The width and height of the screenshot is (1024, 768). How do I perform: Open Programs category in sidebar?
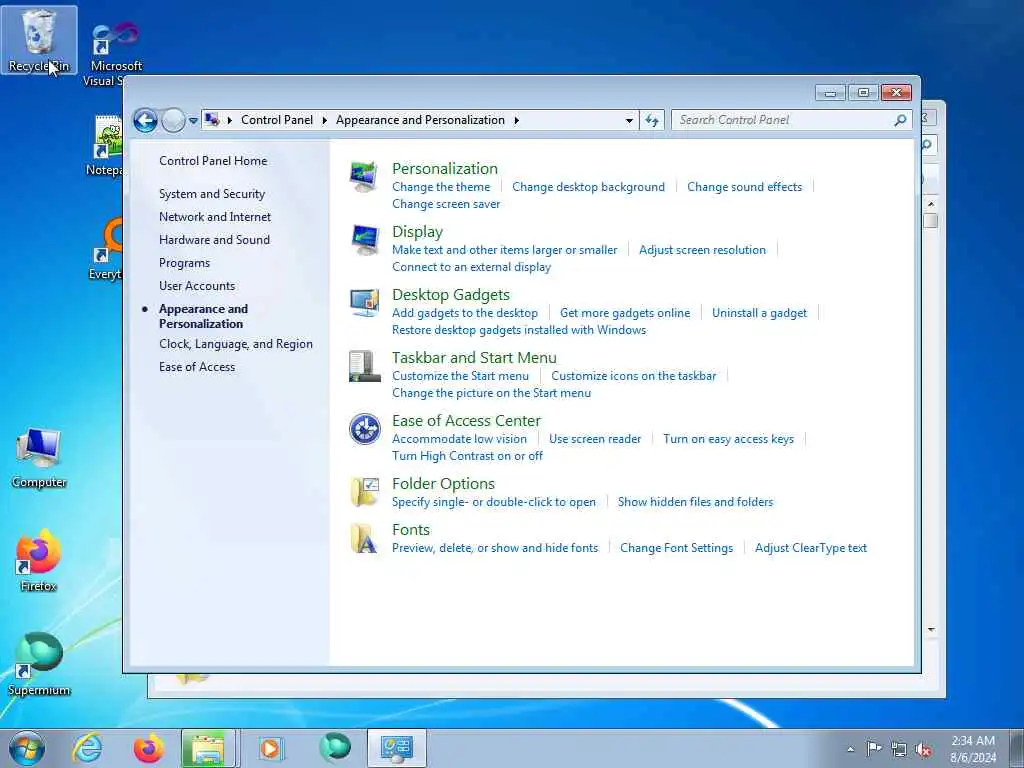185,263
